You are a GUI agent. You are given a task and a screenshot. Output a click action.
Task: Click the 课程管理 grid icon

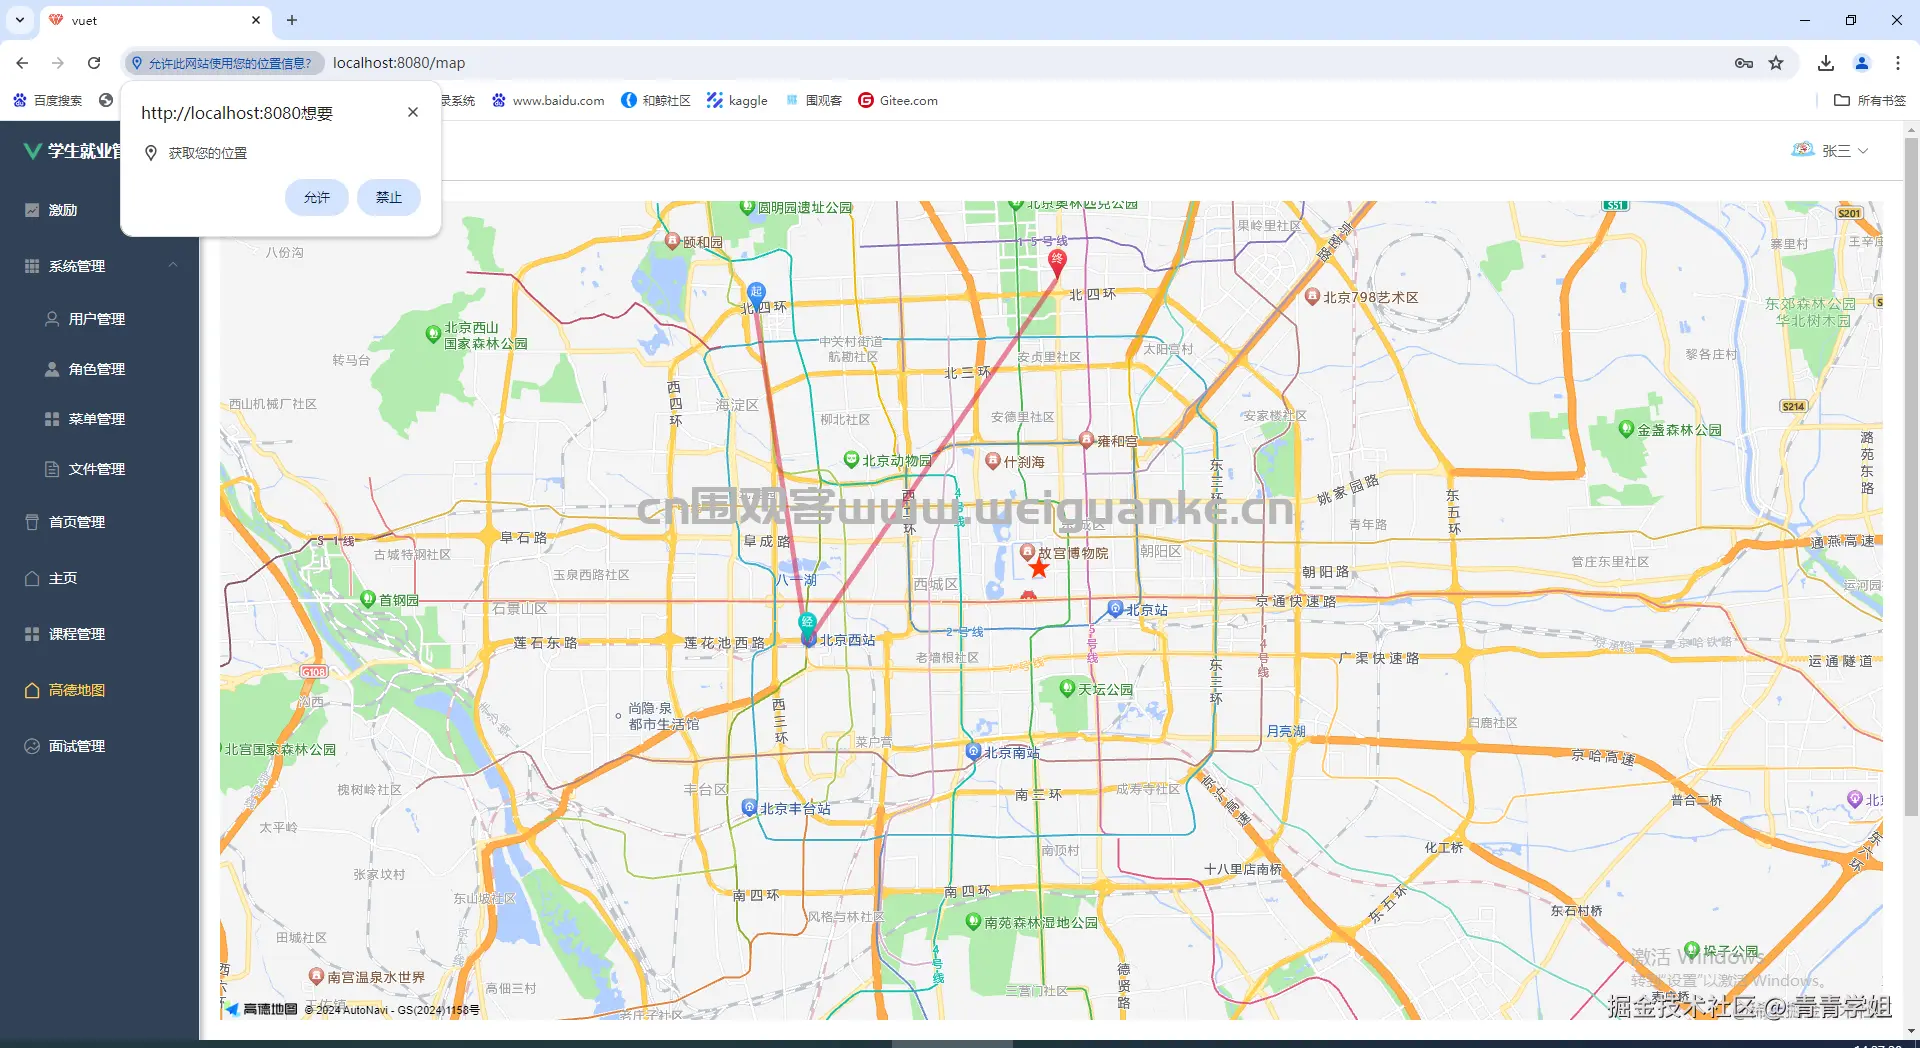(x=32, y=634)
